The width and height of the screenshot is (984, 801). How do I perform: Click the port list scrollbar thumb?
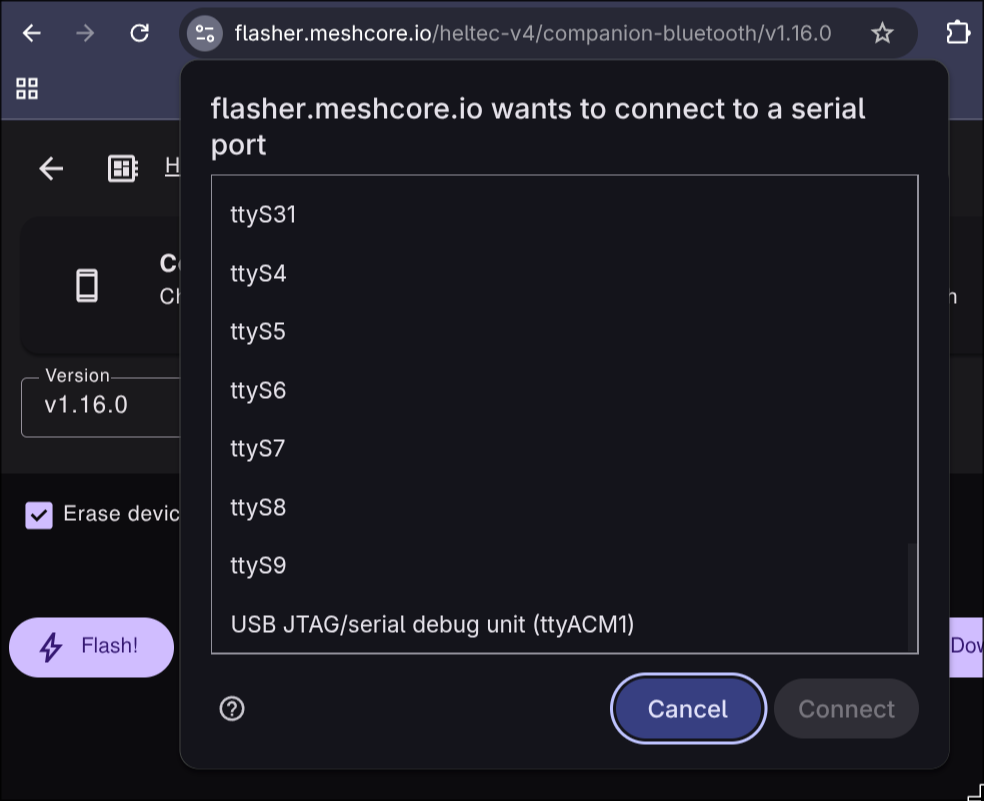912,598
